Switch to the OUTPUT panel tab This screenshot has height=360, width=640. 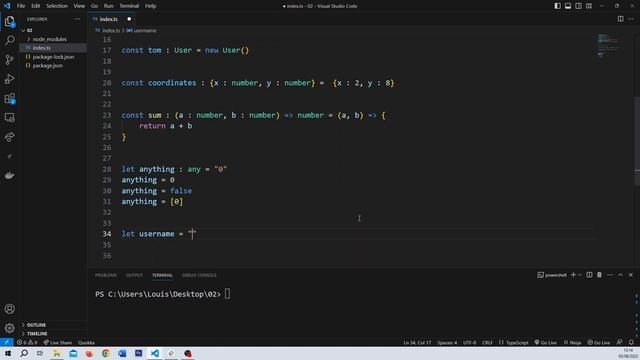pyautogui.click(x=134, y=275)
